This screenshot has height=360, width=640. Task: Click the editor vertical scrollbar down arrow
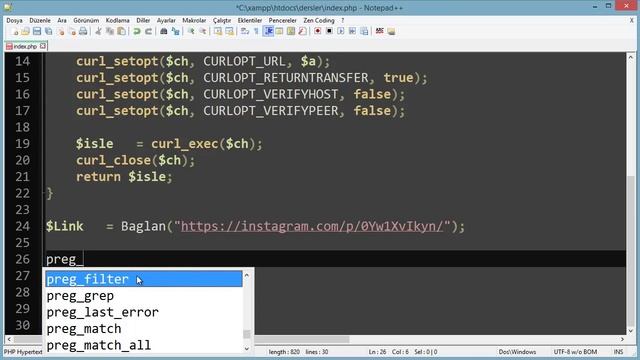631,331
